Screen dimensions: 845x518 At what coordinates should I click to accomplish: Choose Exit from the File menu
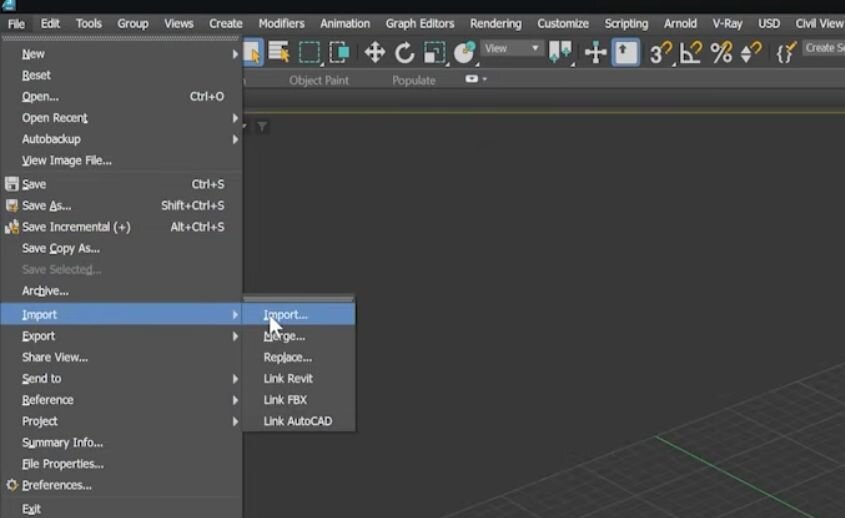point(121,508)
